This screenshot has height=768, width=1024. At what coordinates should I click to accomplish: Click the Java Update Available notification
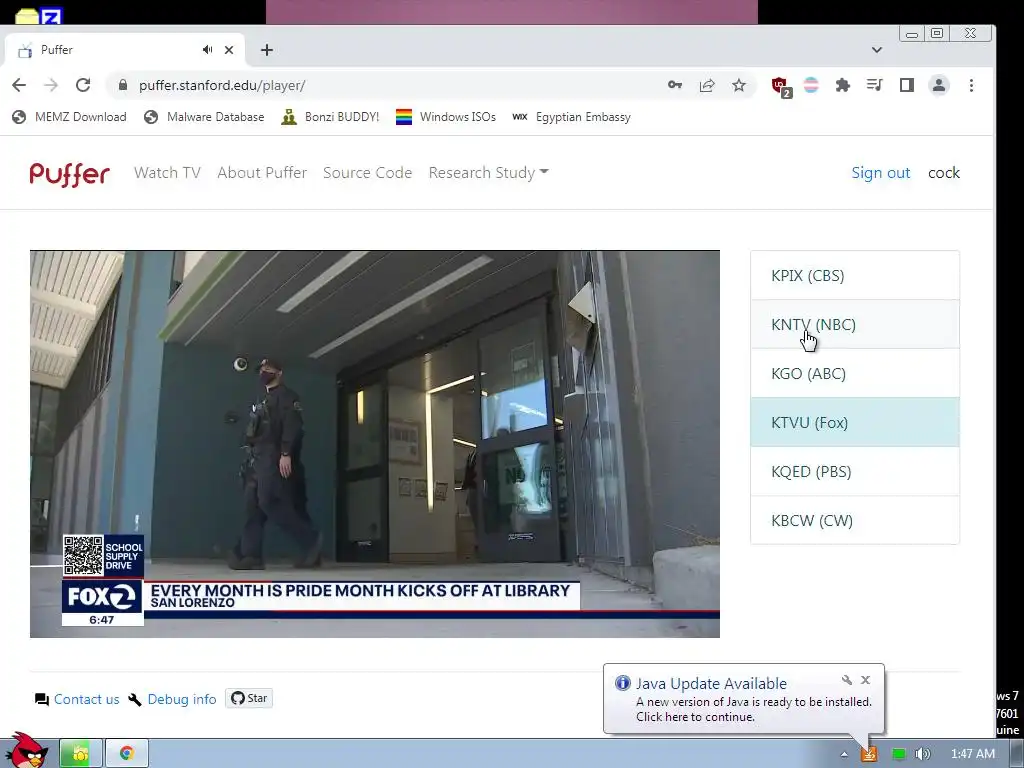coord(743,699)
